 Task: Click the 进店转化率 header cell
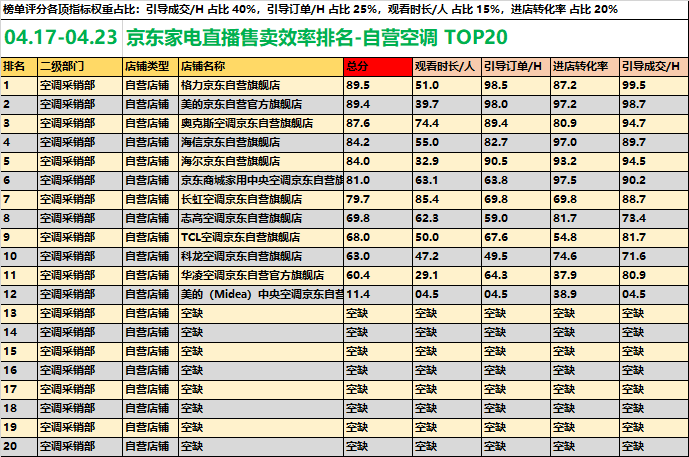click(585, 66)
